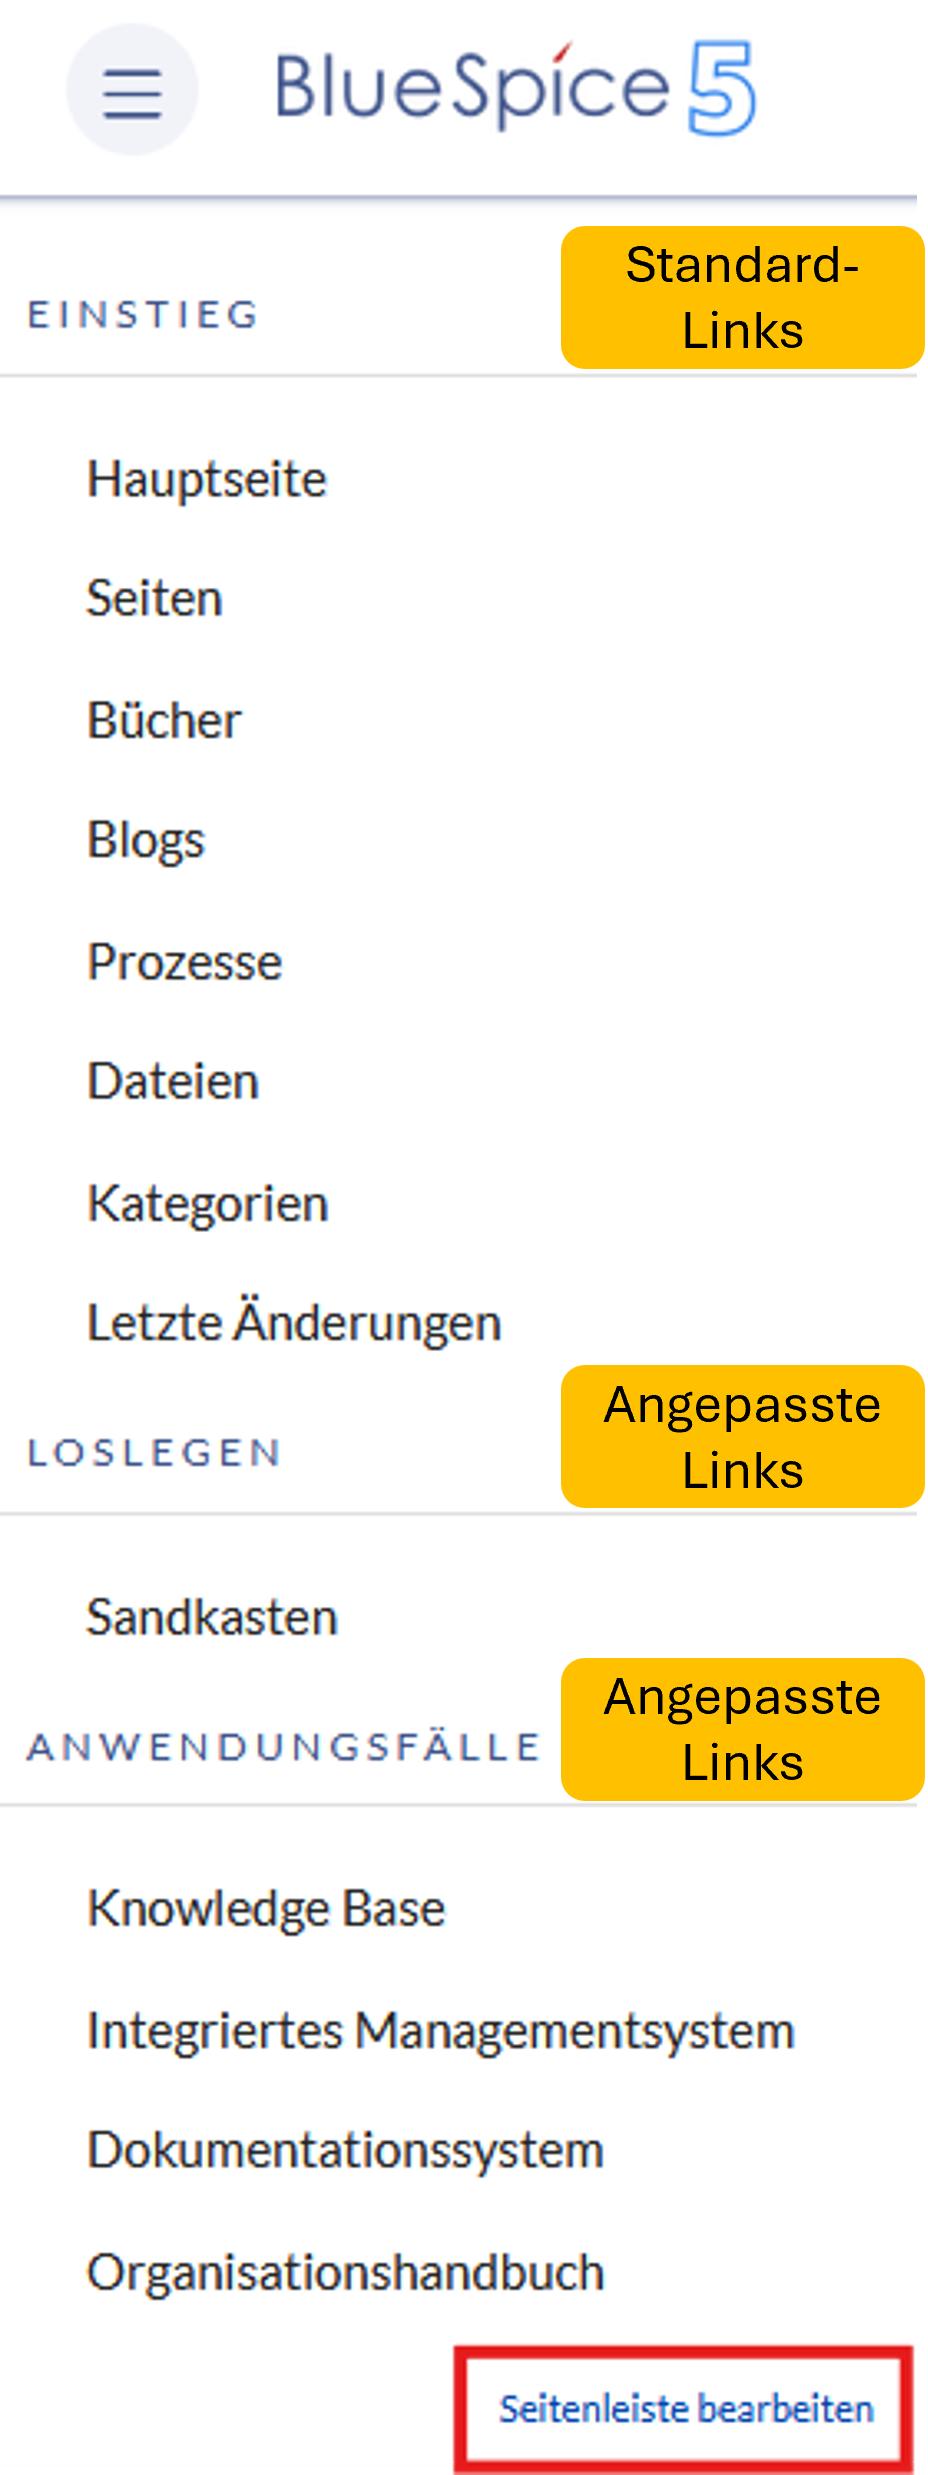Show Letzte Änderungen
The image size is (928, 2475).
[294, 1323]
